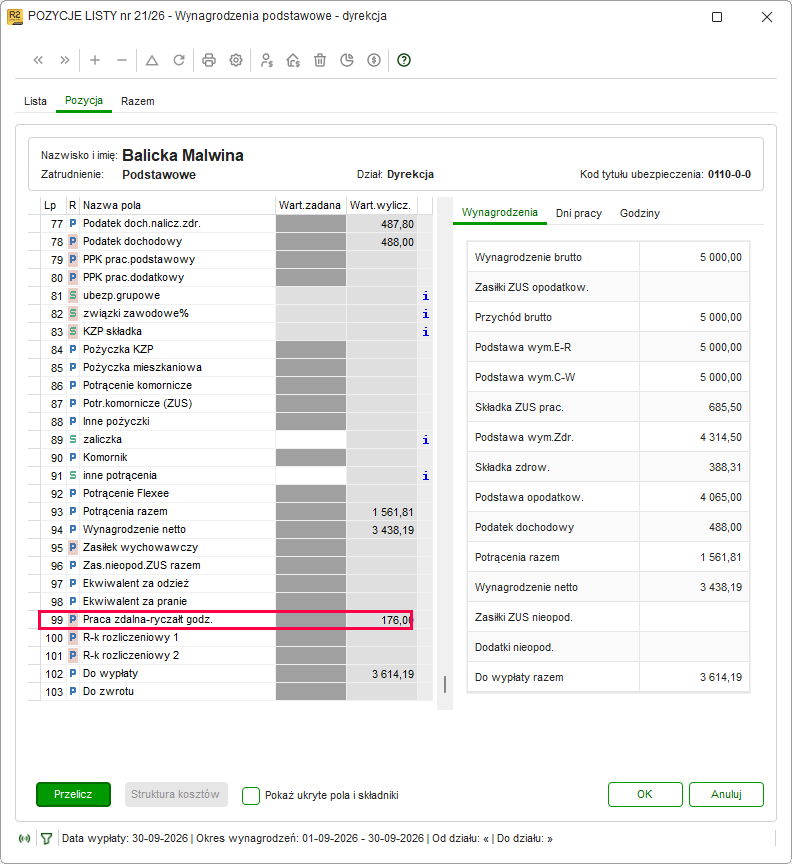Select the R-k rozliczeniowy 1 row
The width and height of the screenshot is (792, 864).
coord(228,638)
